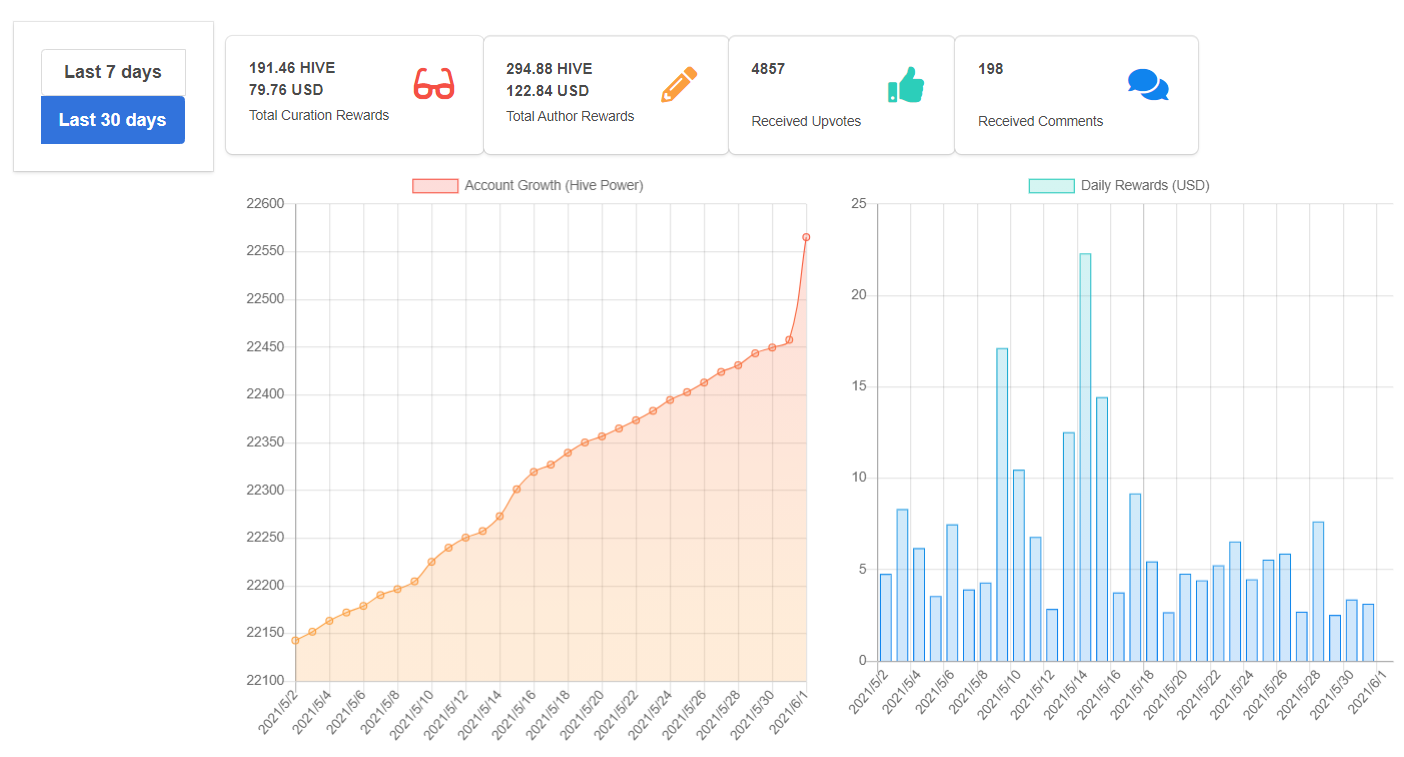Toggle the Account Growth (Hive Power) legend
1404x757 pixels.
528,185
